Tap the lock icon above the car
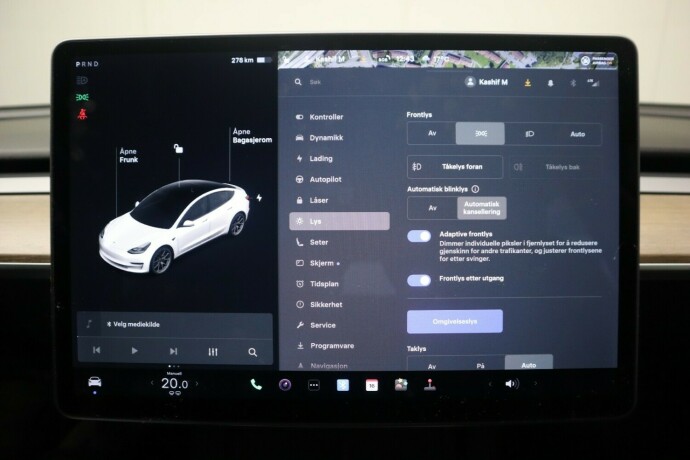 (x=178, y=148)
